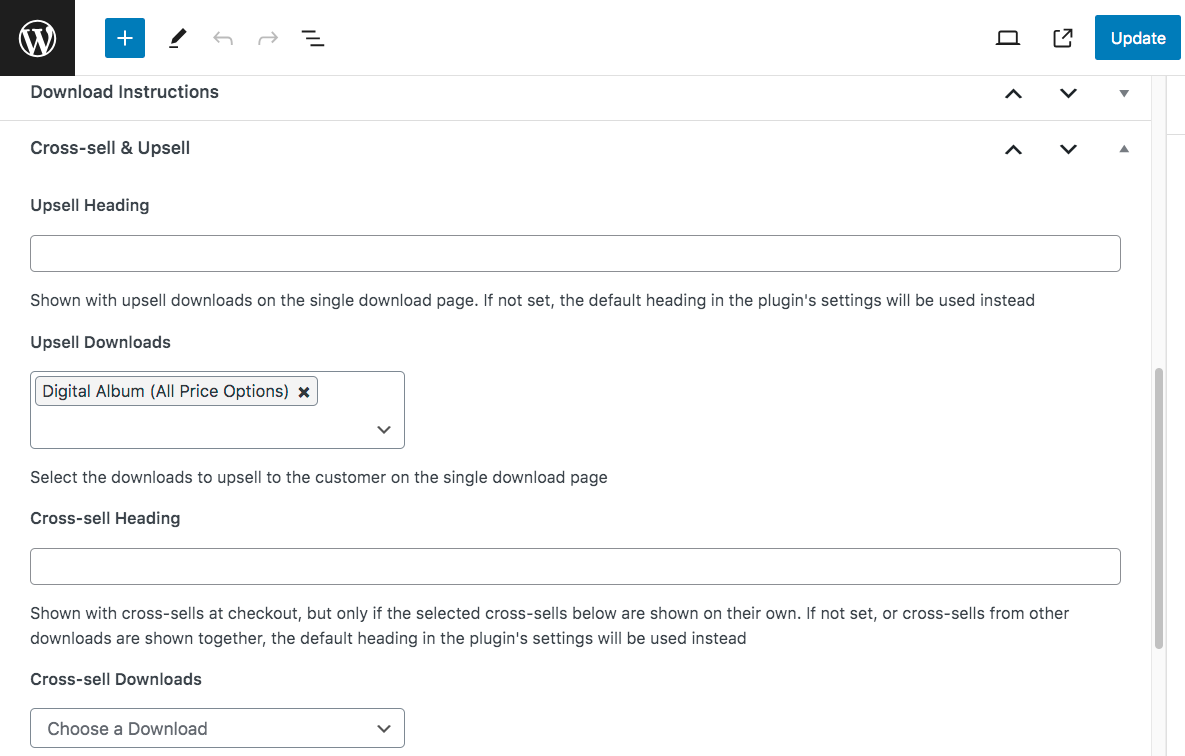Open the Choose a Download dropdown
Viewport: 1185px width, 756px height.
point(217,728)
